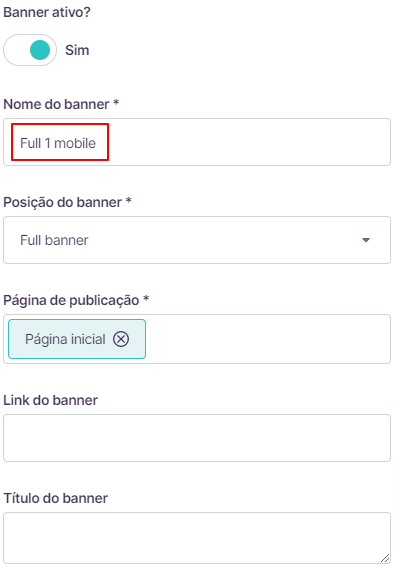Click the Sim label beside the toggle
The height and width of the screenshot is (566, 395).
coord(77,50)
